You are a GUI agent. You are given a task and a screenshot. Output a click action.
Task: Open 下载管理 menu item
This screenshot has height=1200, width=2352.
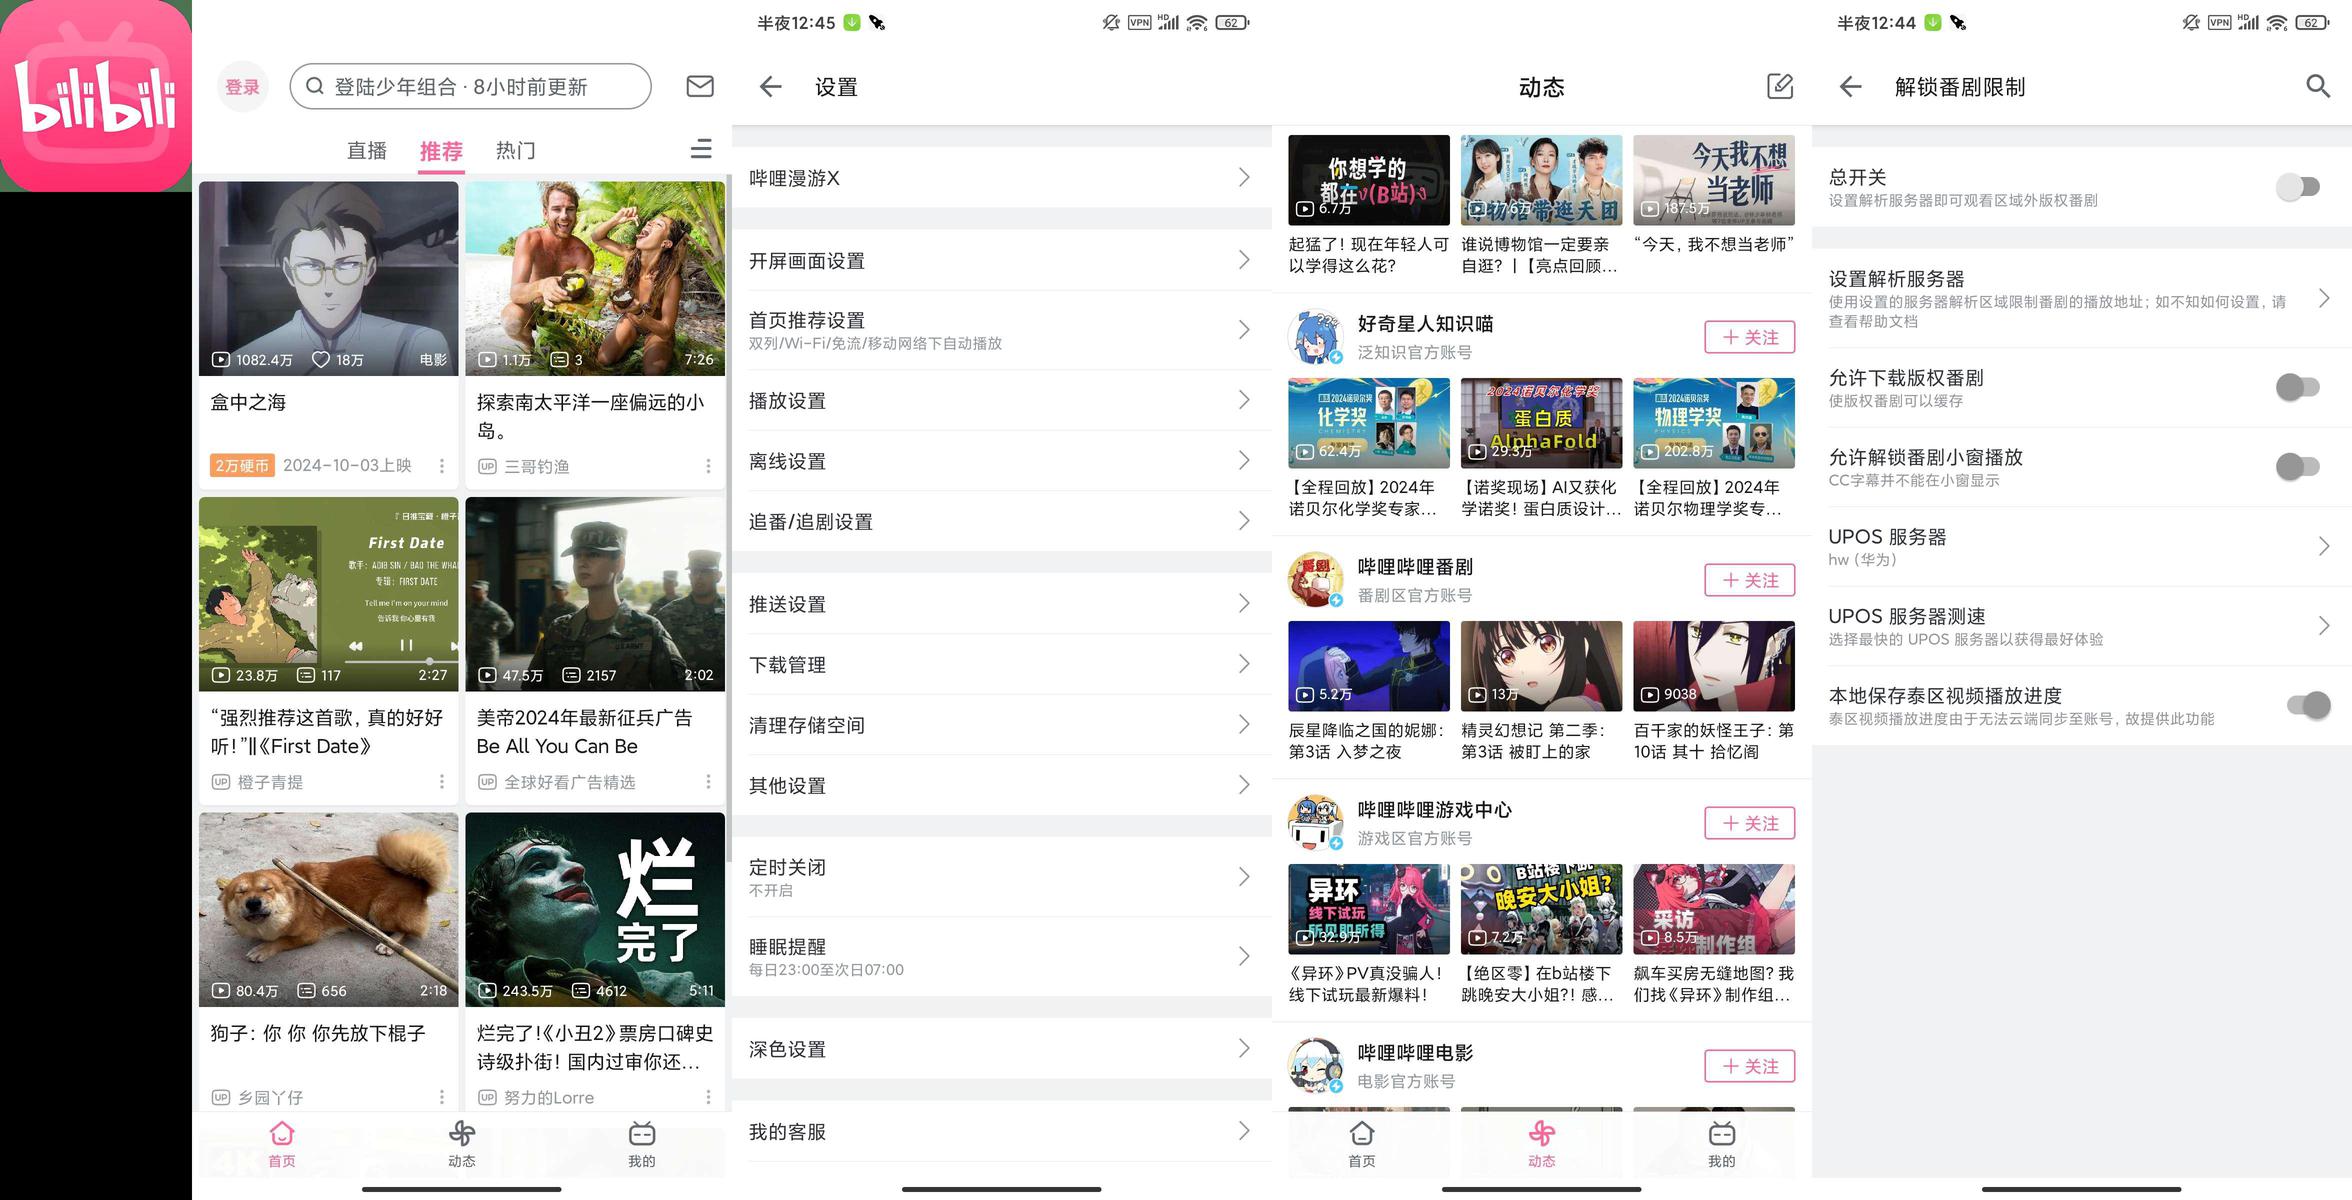(x=1002, y=665)
